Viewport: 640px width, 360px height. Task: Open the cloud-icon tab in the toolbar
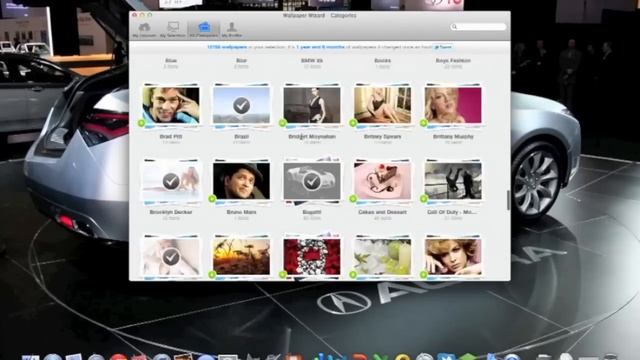coord(144,30)
